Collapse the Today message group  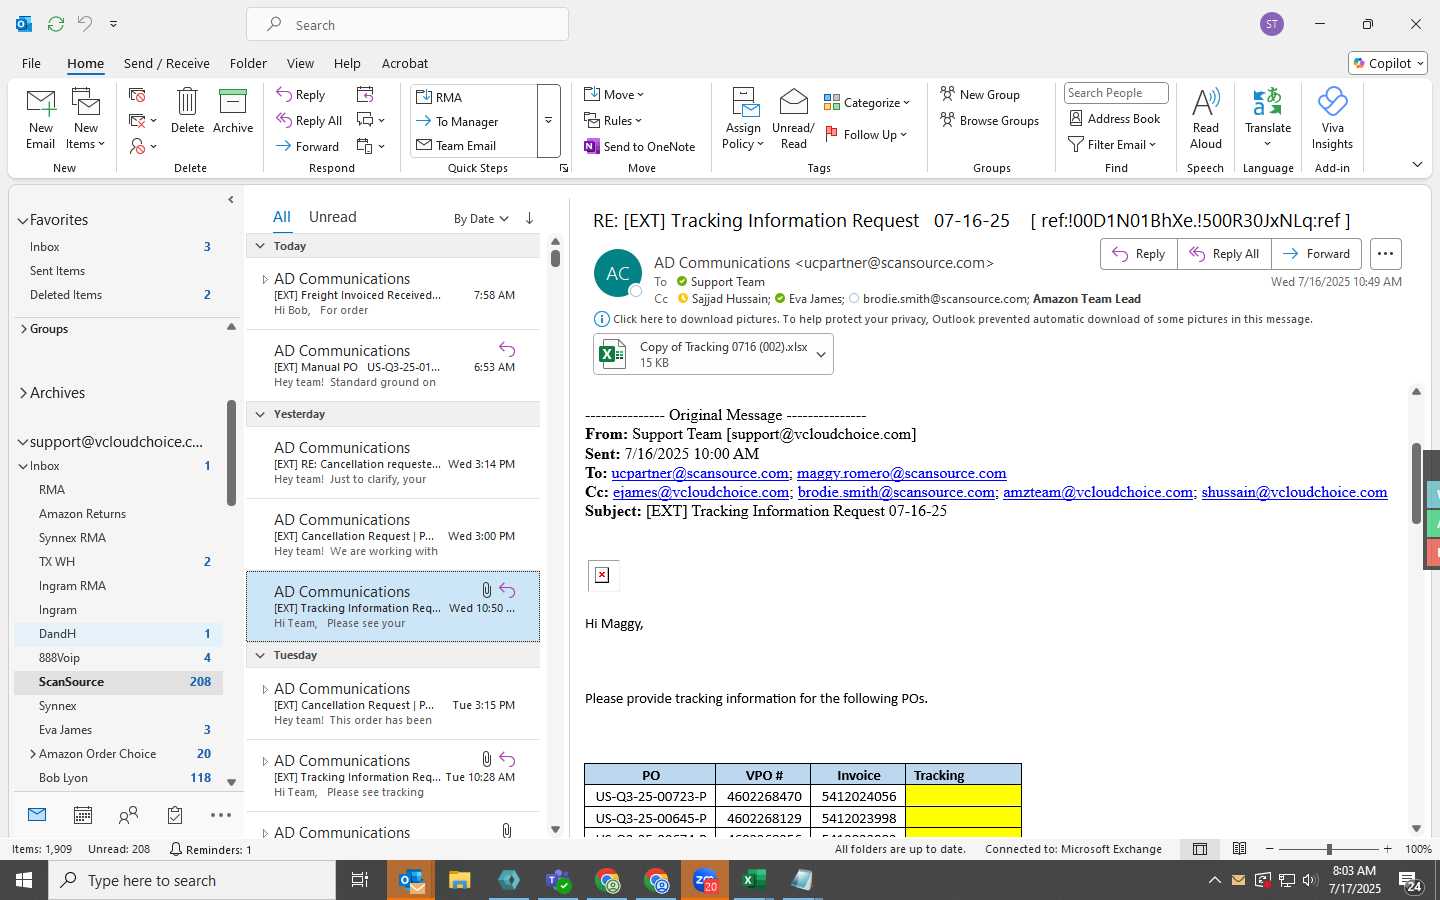(x=260, y=246)
